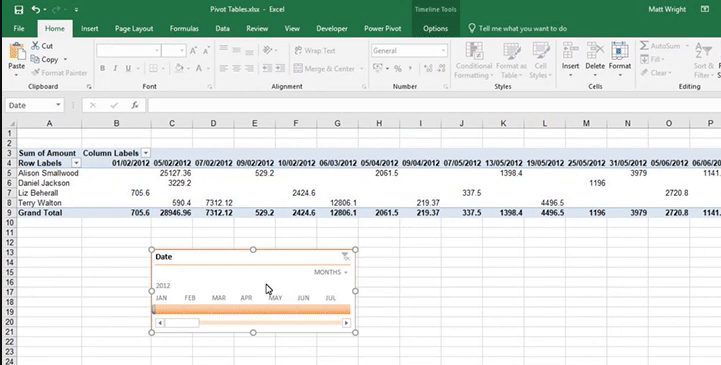
Task: Click the Paste clipboard icon
Action: 17,51
